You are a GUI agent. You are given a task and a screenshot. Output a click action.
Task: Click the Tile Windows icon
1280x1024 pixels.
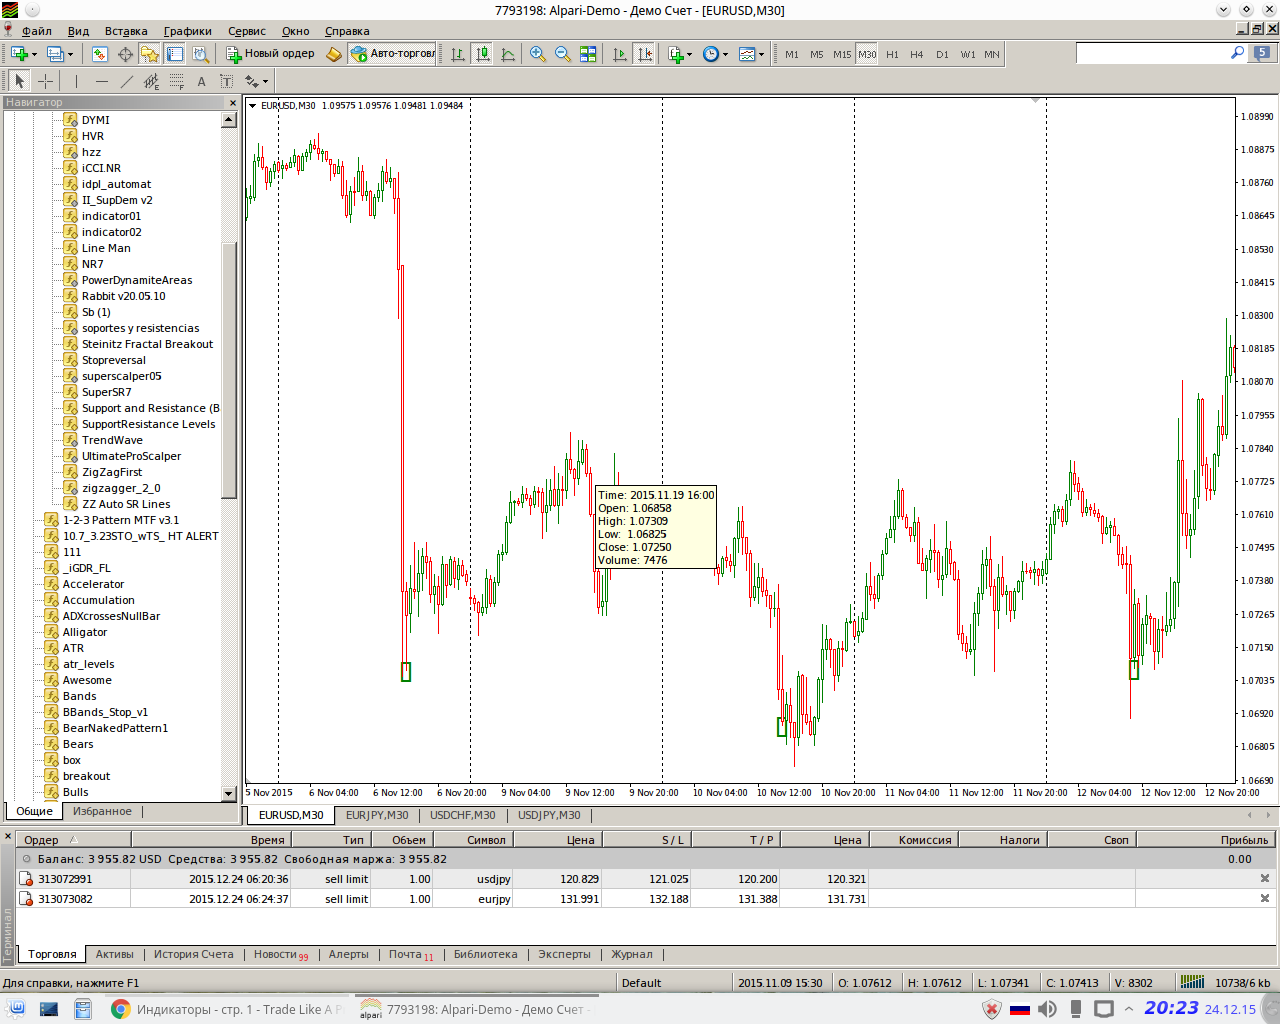tap(588, 54)
